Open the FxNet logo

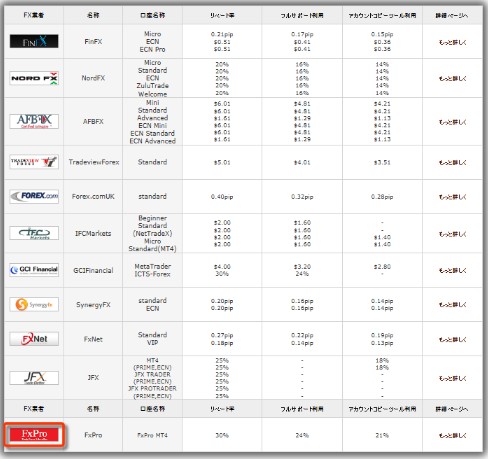coord(34,339)
